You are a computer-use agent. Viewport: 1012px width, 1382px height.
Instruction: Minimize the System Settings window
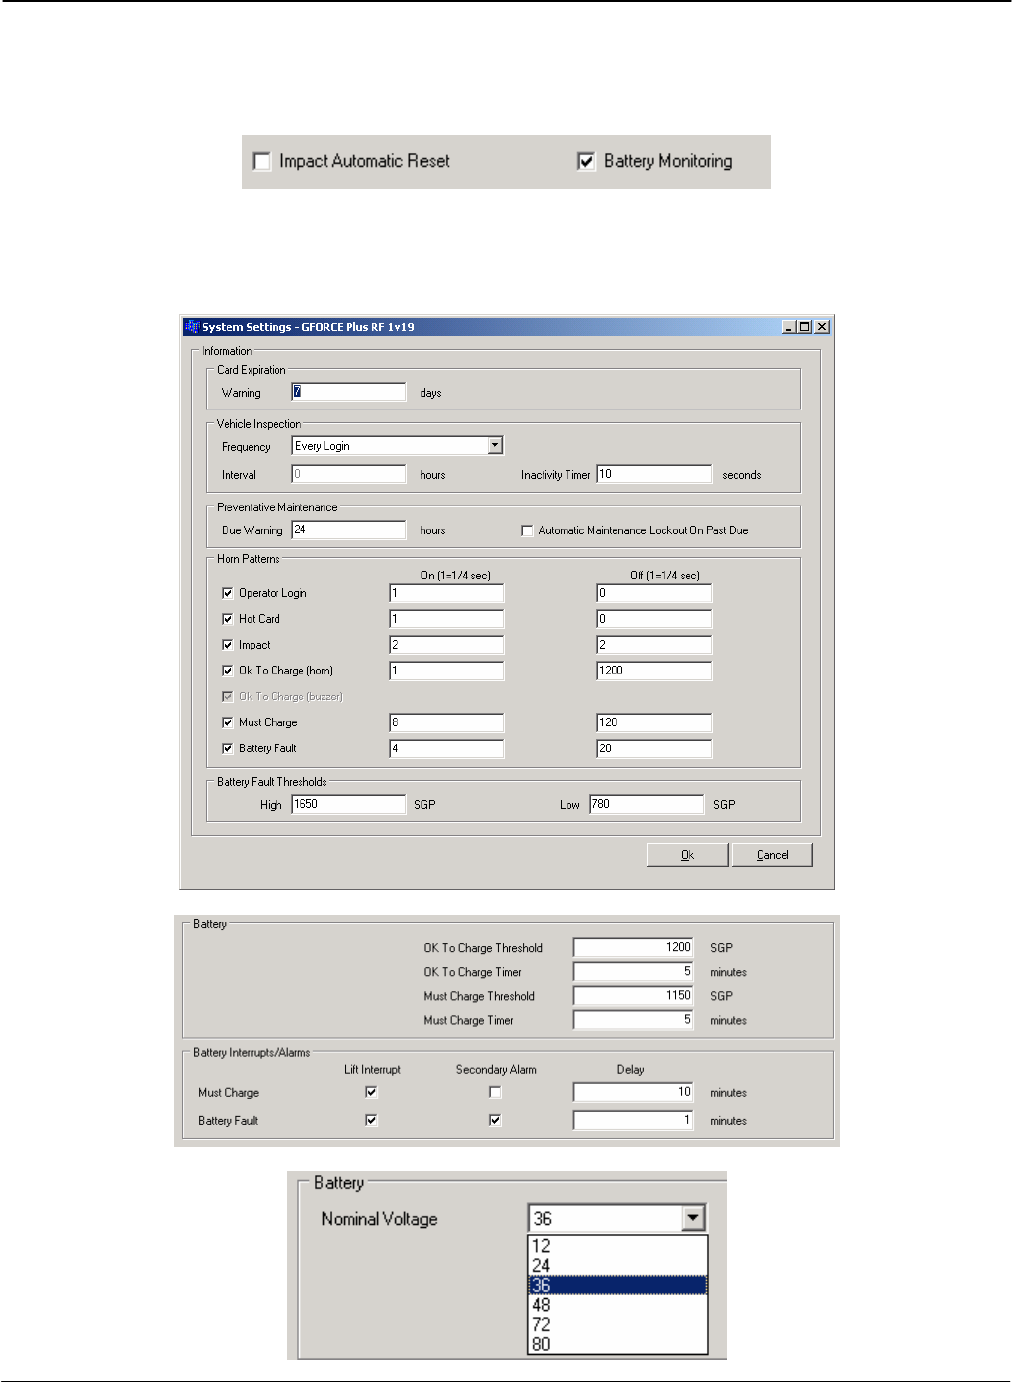[789, 327]
